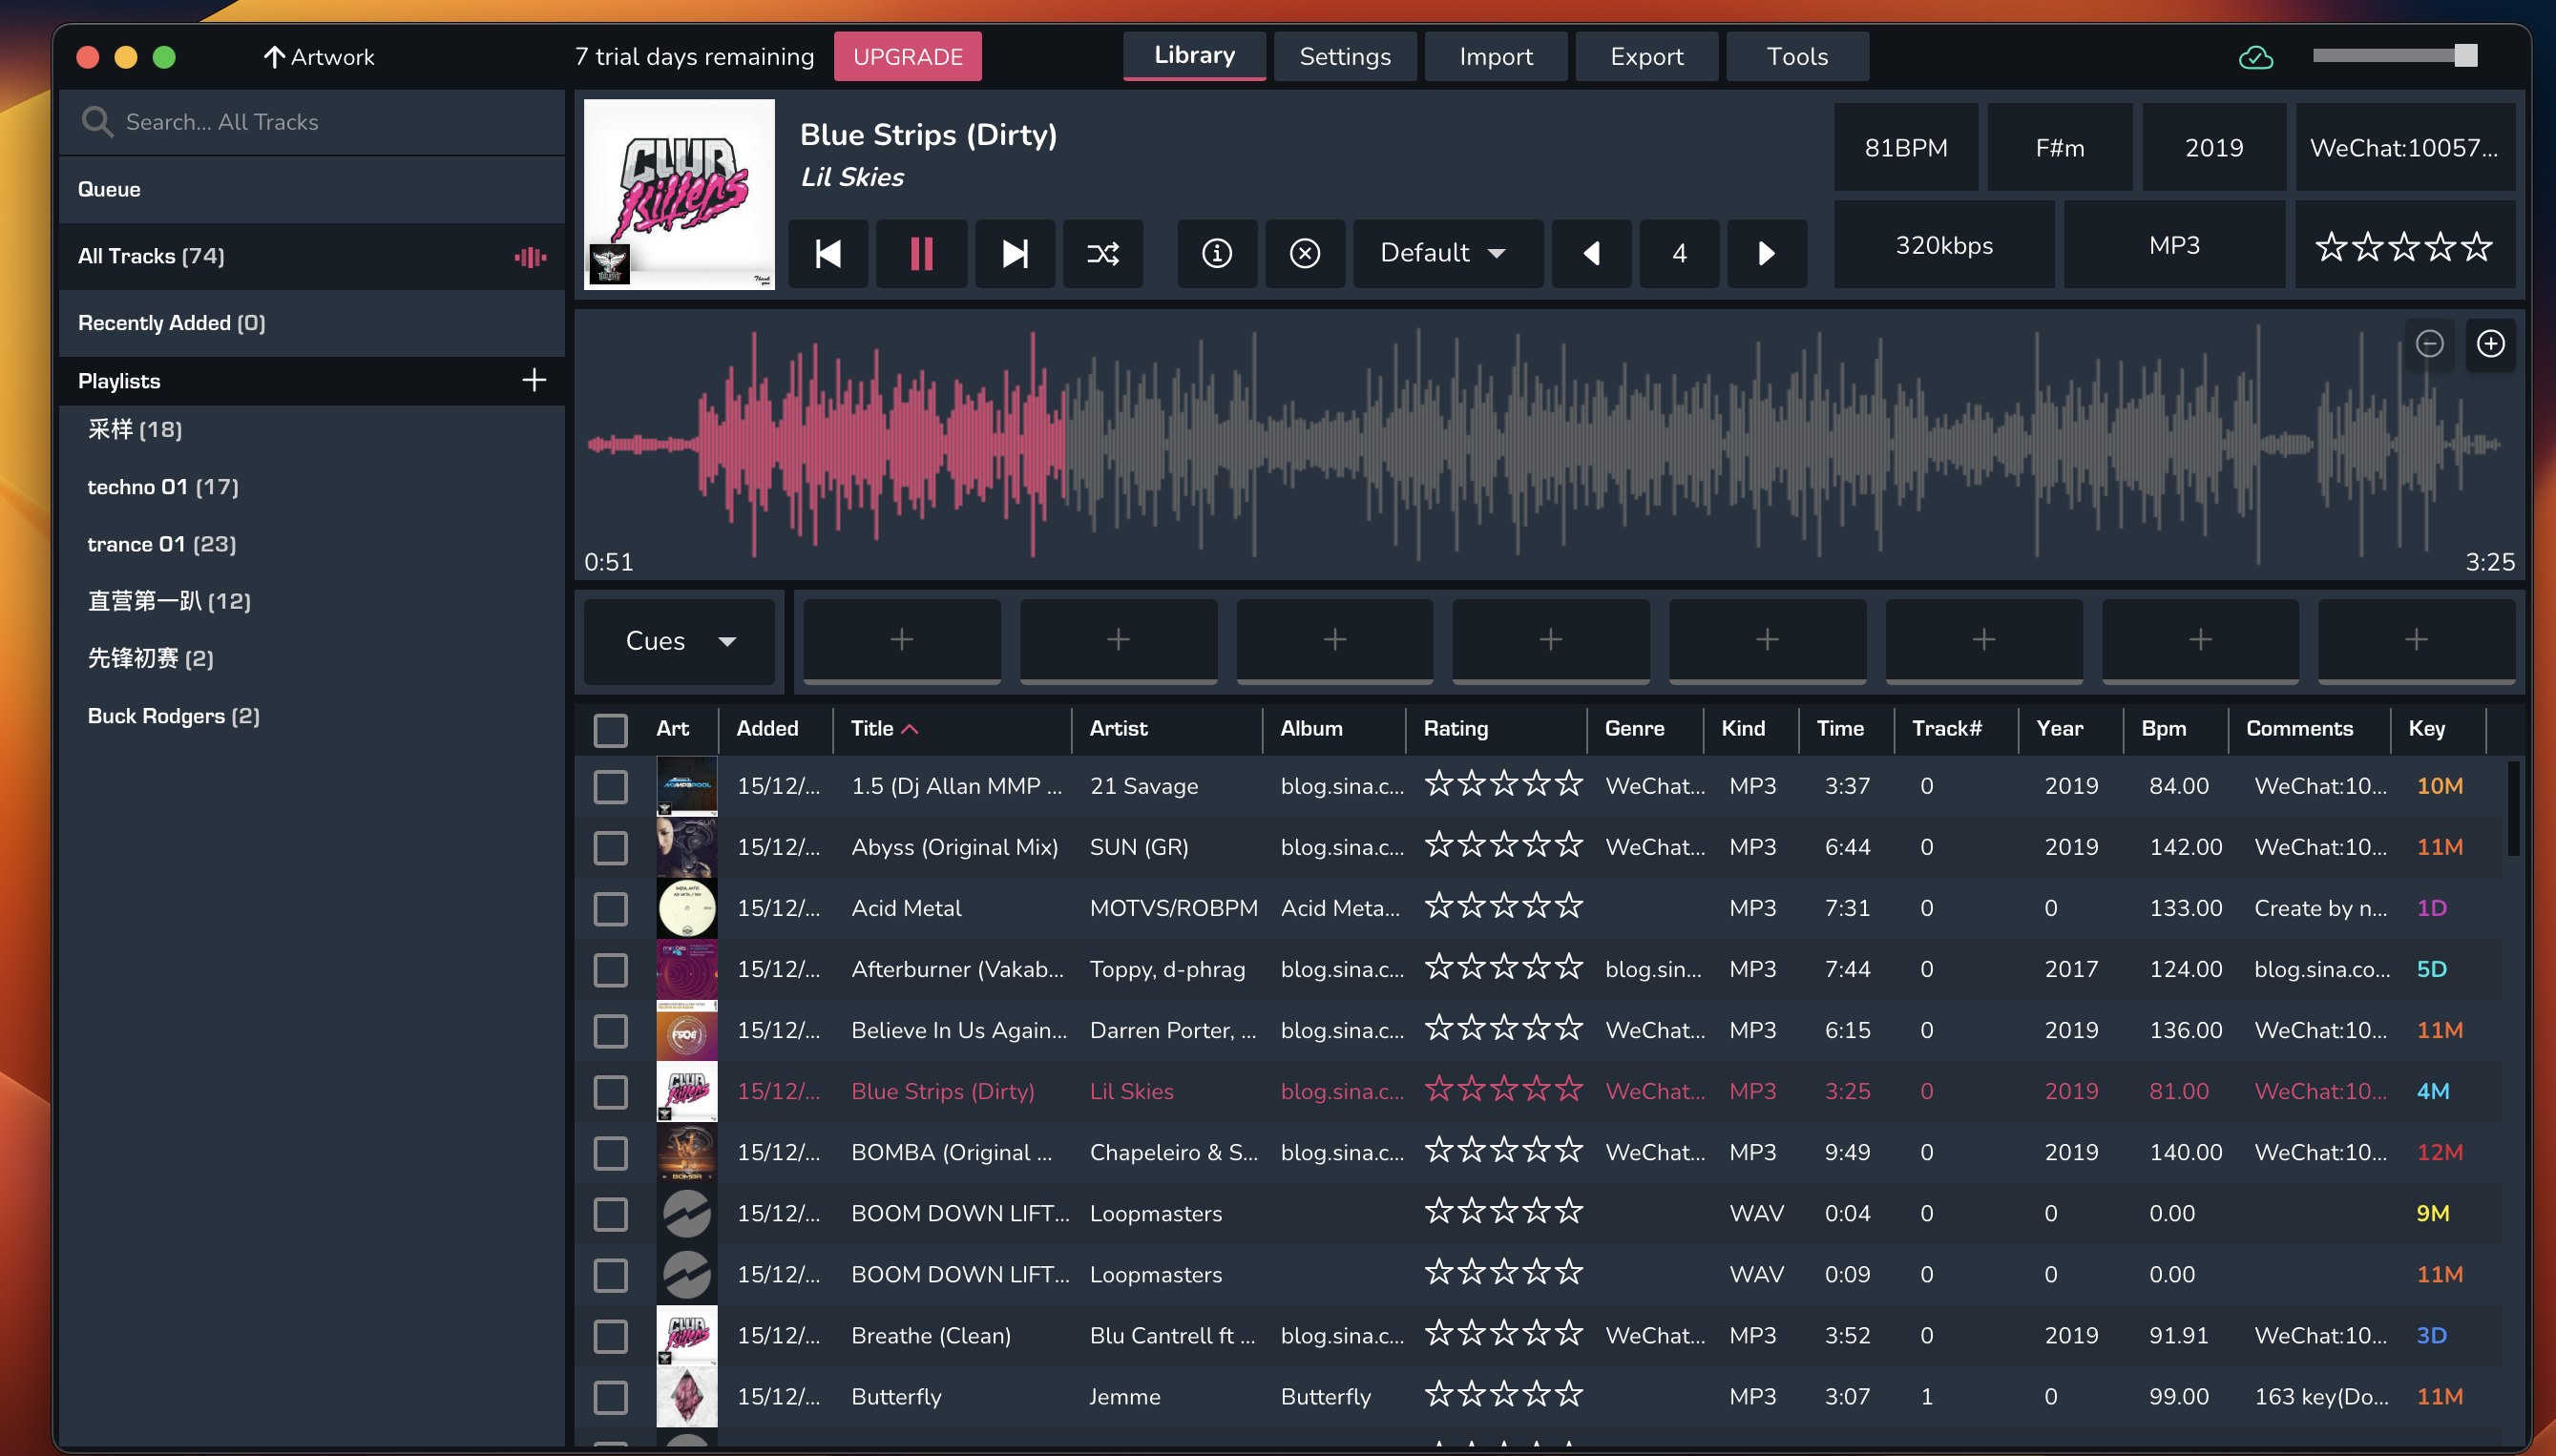
Task: Click the circled X icon in player controls
Action: 1304,253
